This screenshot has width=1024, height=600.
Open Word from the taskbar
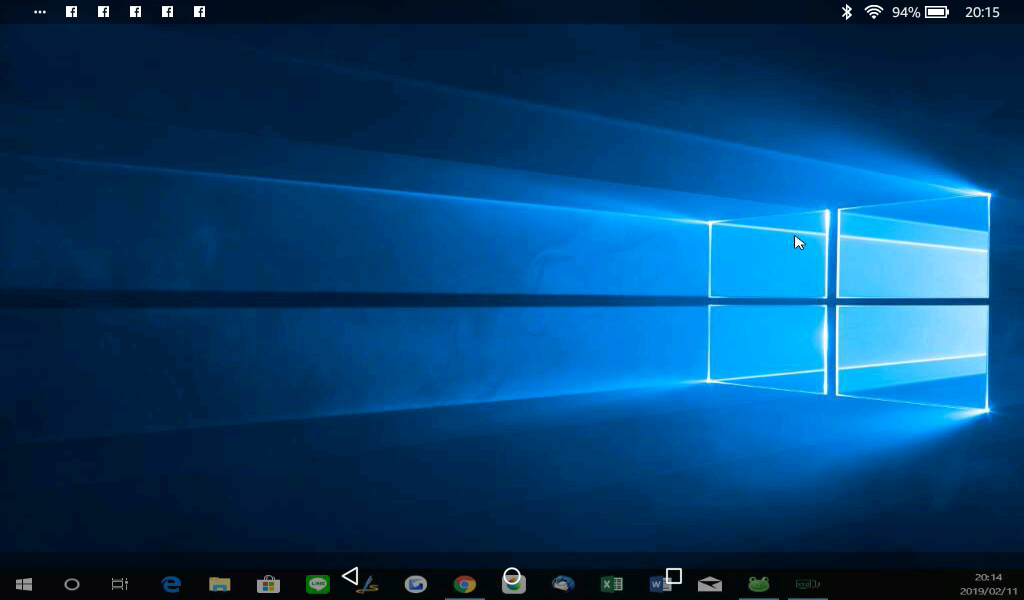point(658,584)
